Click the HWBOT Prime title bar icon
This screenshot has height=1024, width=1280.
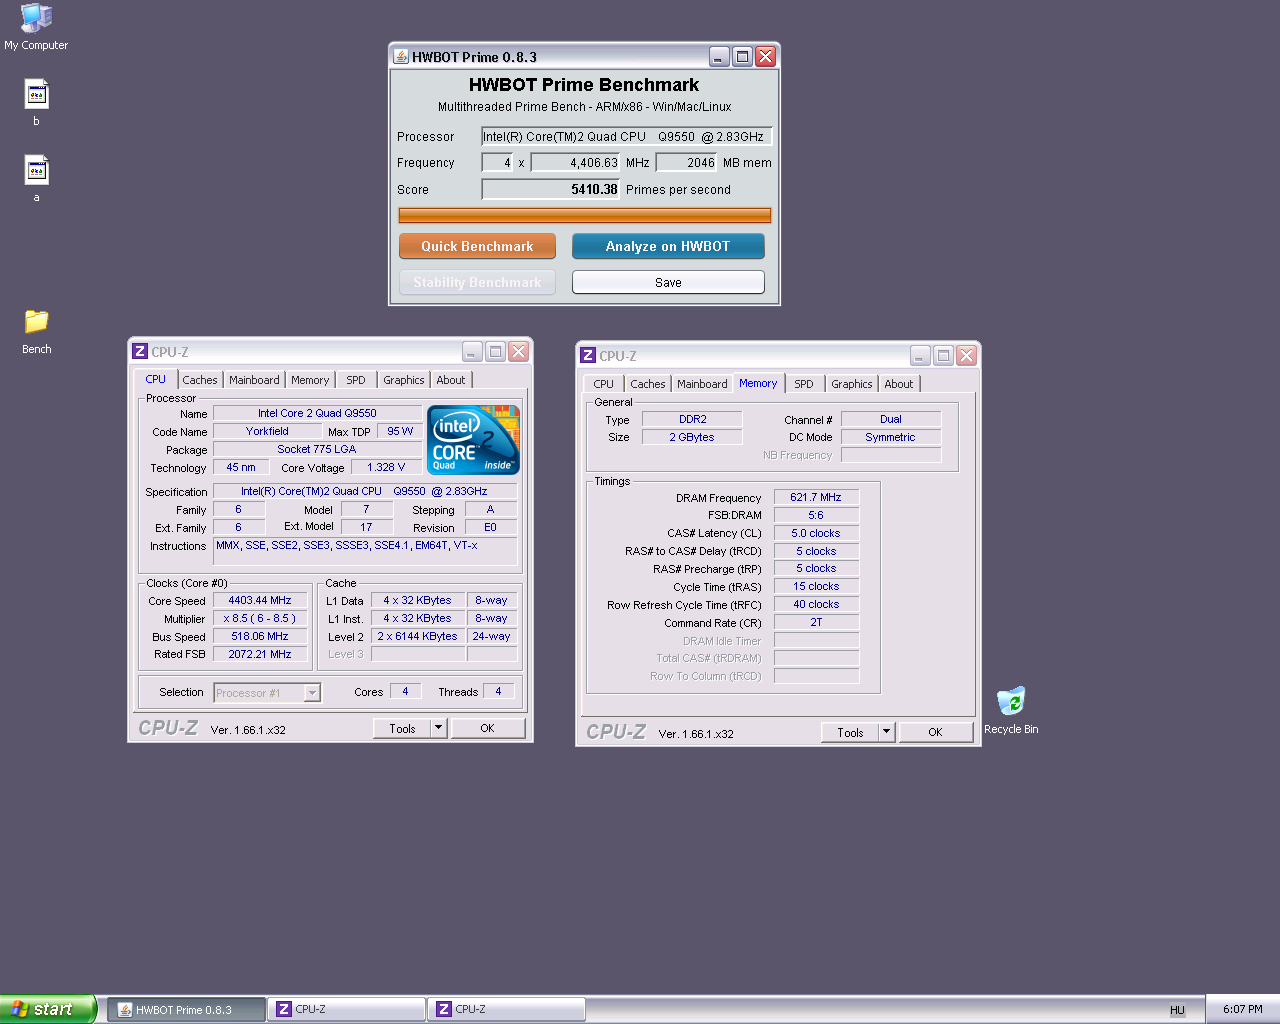(401, 57)
